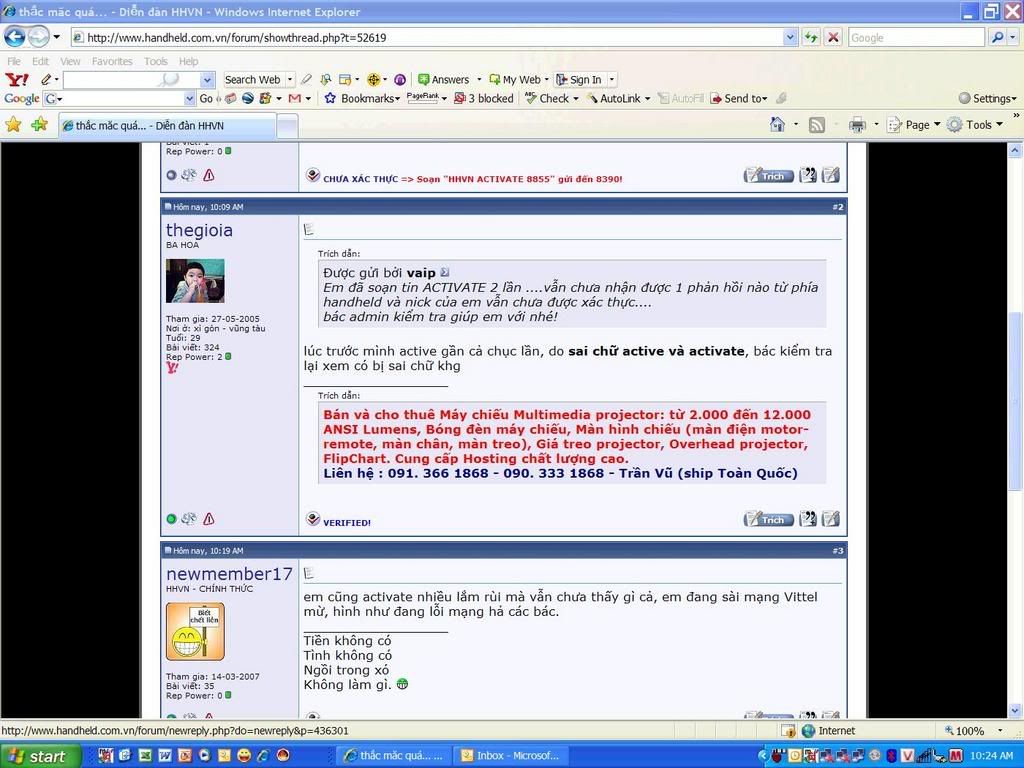The height and width of the screenshot is (768, 1024).
Task: Click the report warning icon in the first post
Action: [209, 175]
